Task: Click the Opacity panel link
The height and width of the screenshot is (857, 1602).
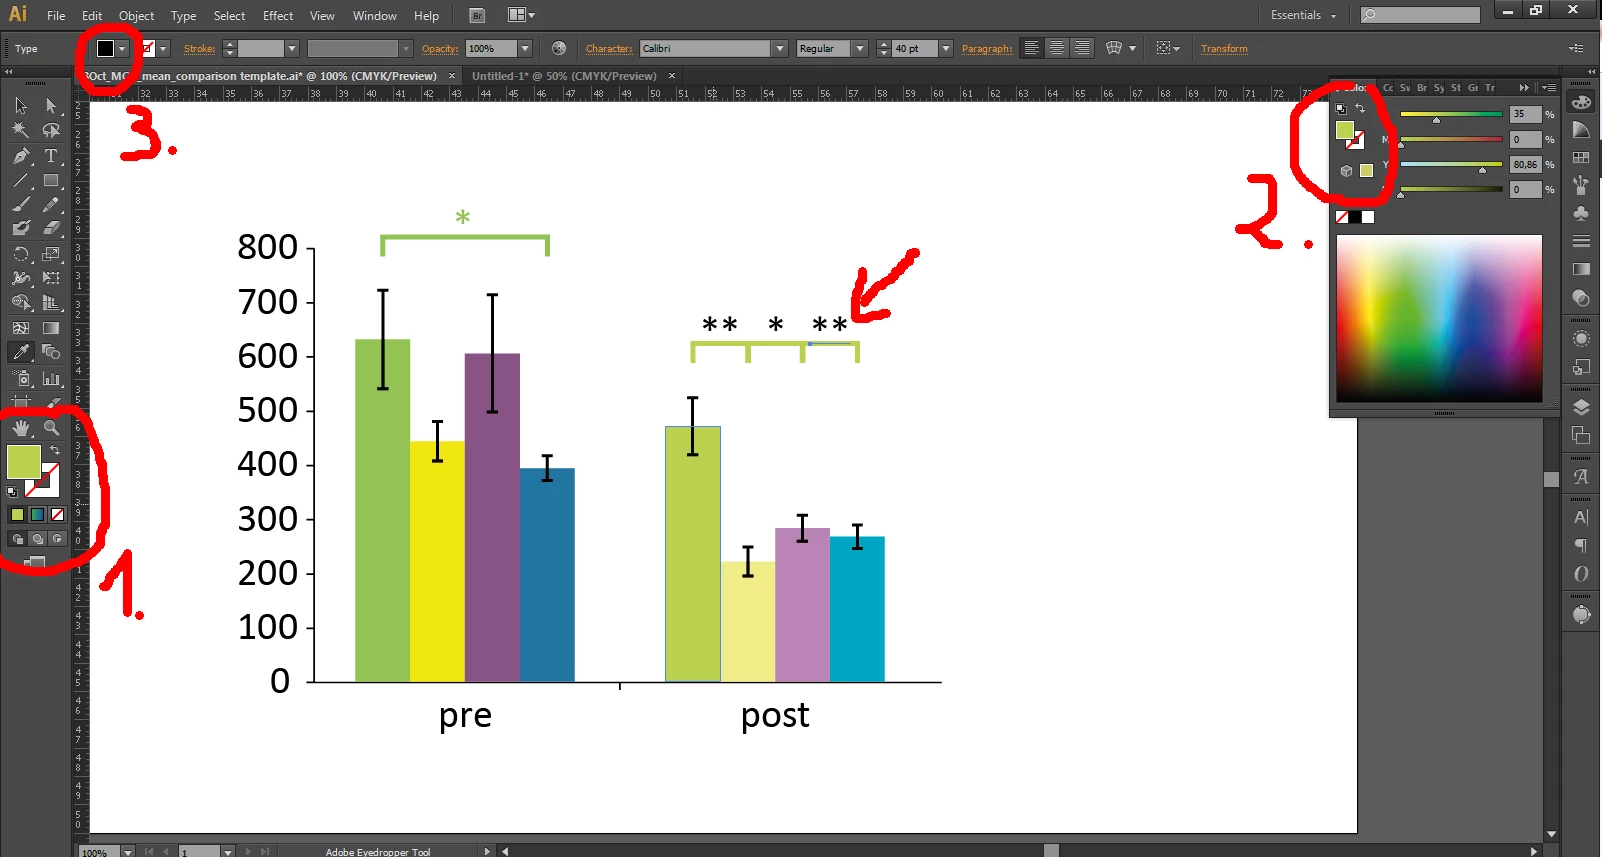Action: (x=440, y=48)
